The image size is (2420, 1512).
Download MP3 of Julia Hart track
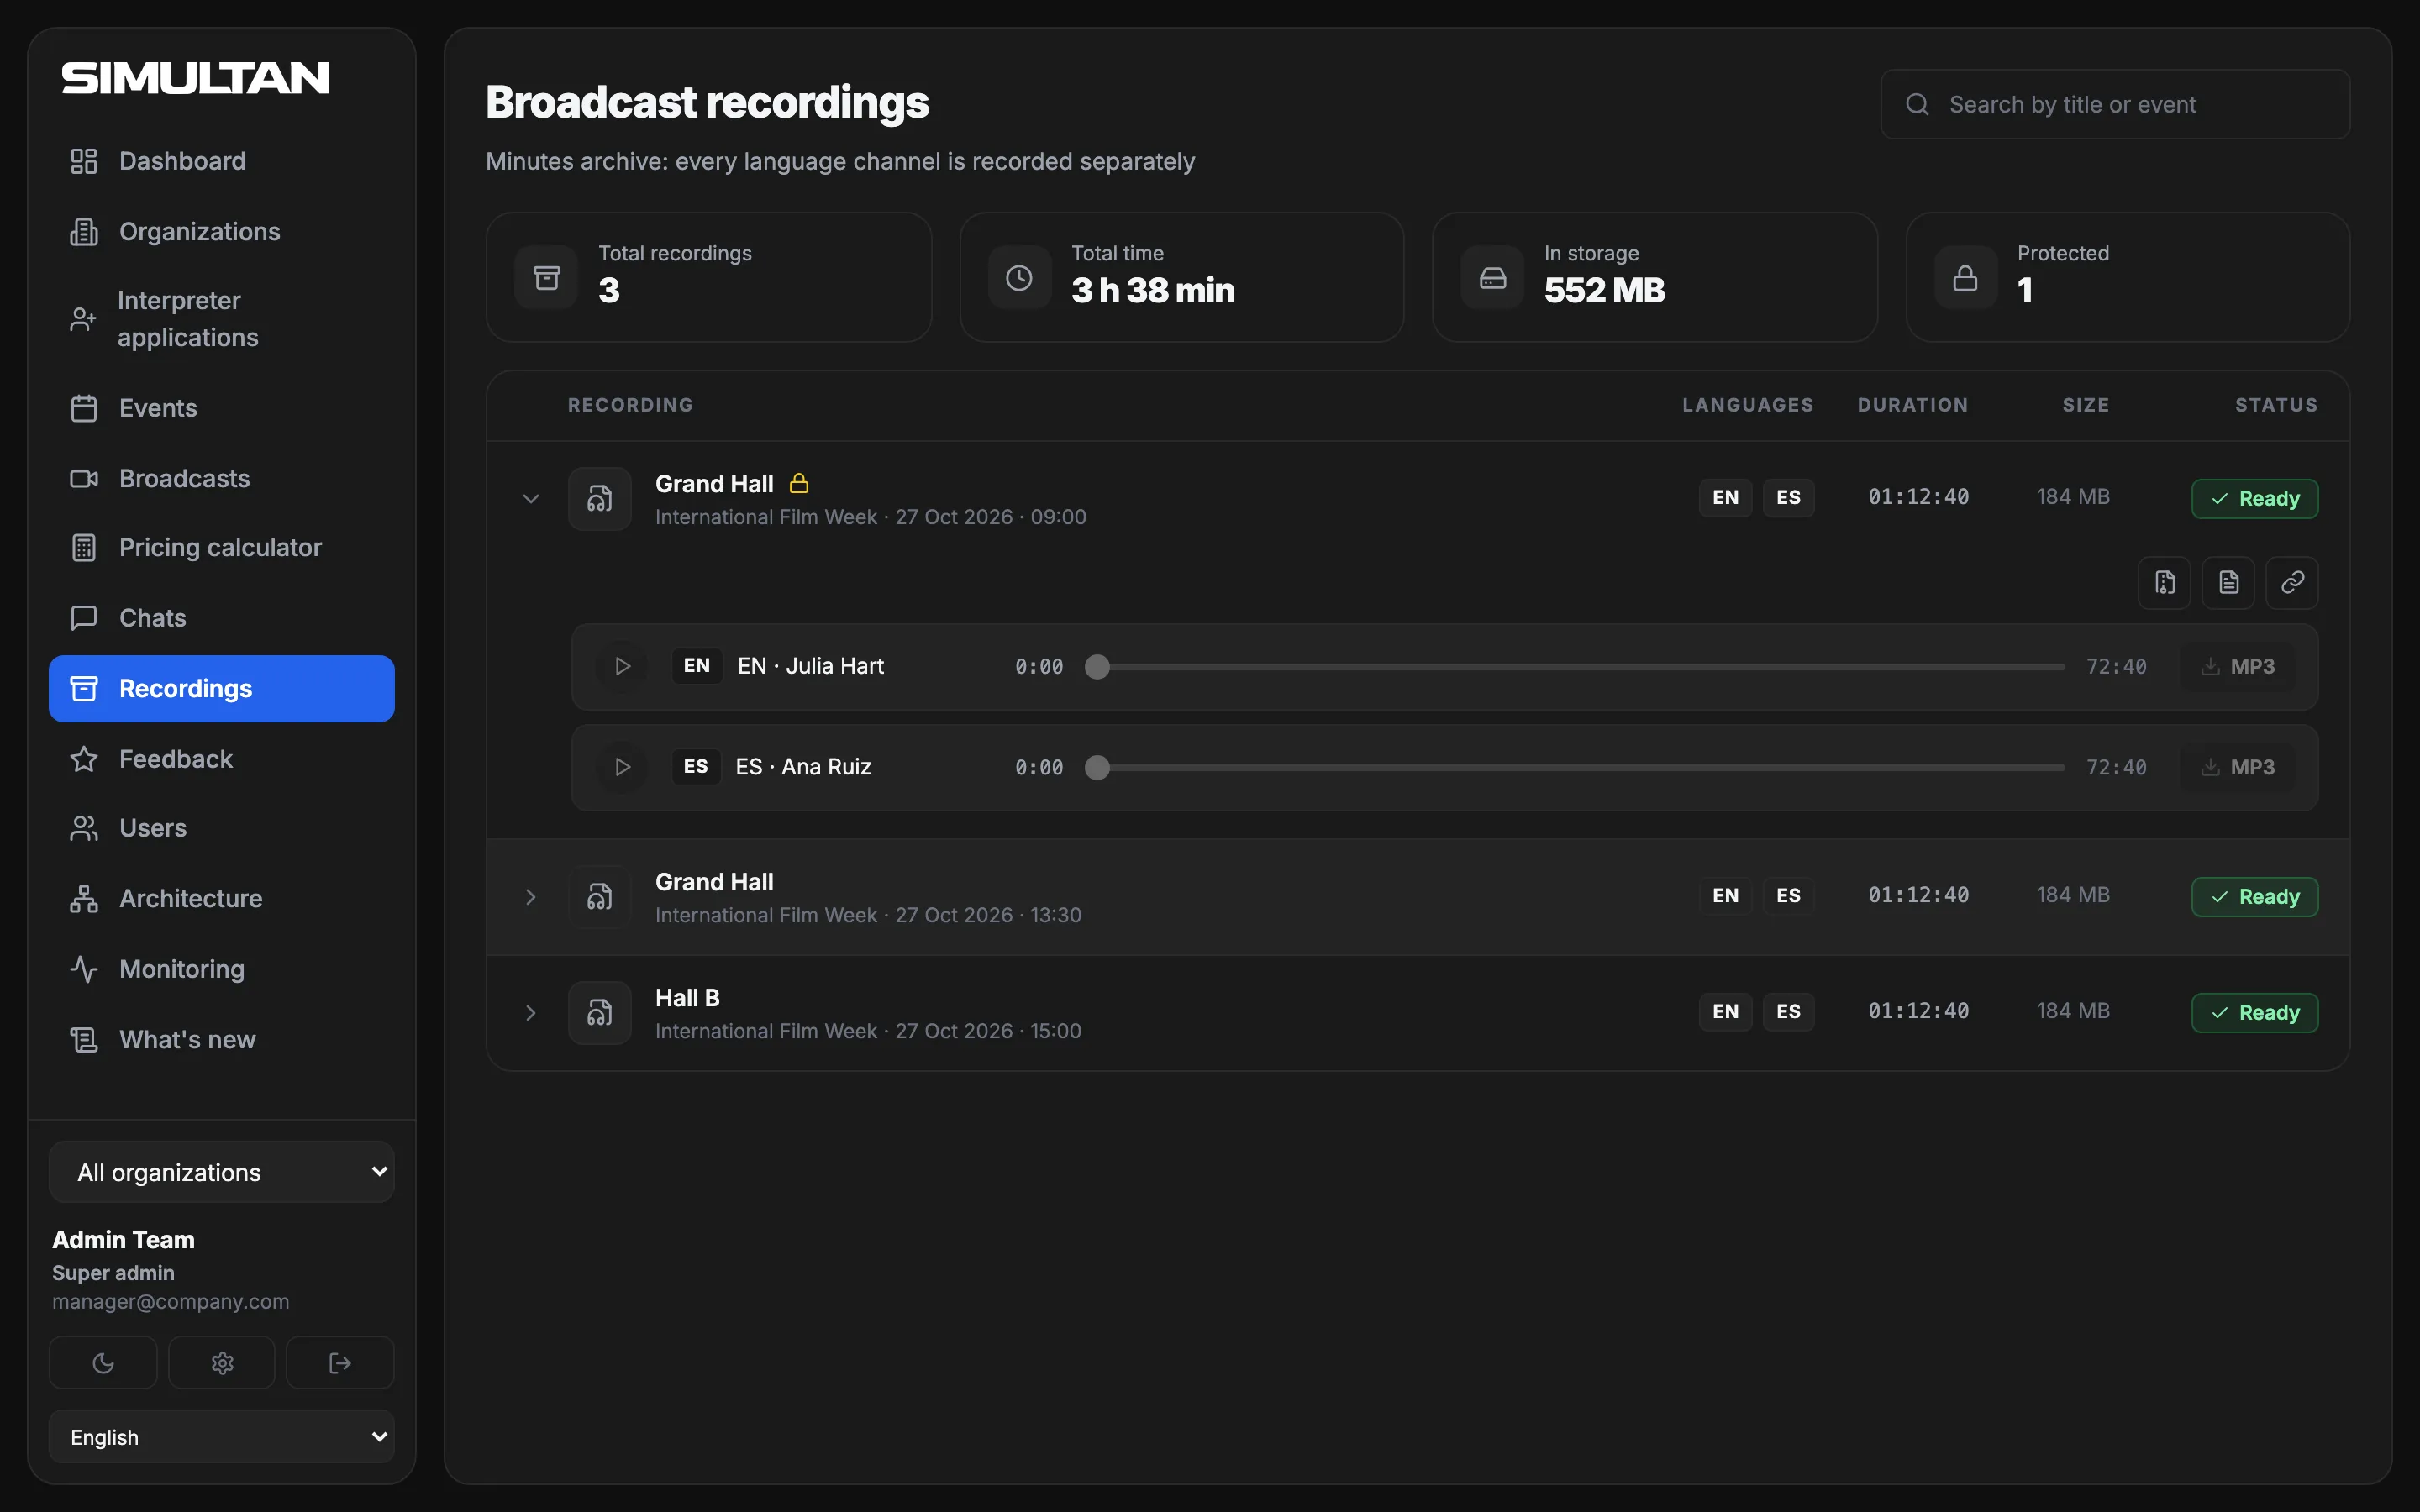coord(2238,666)
